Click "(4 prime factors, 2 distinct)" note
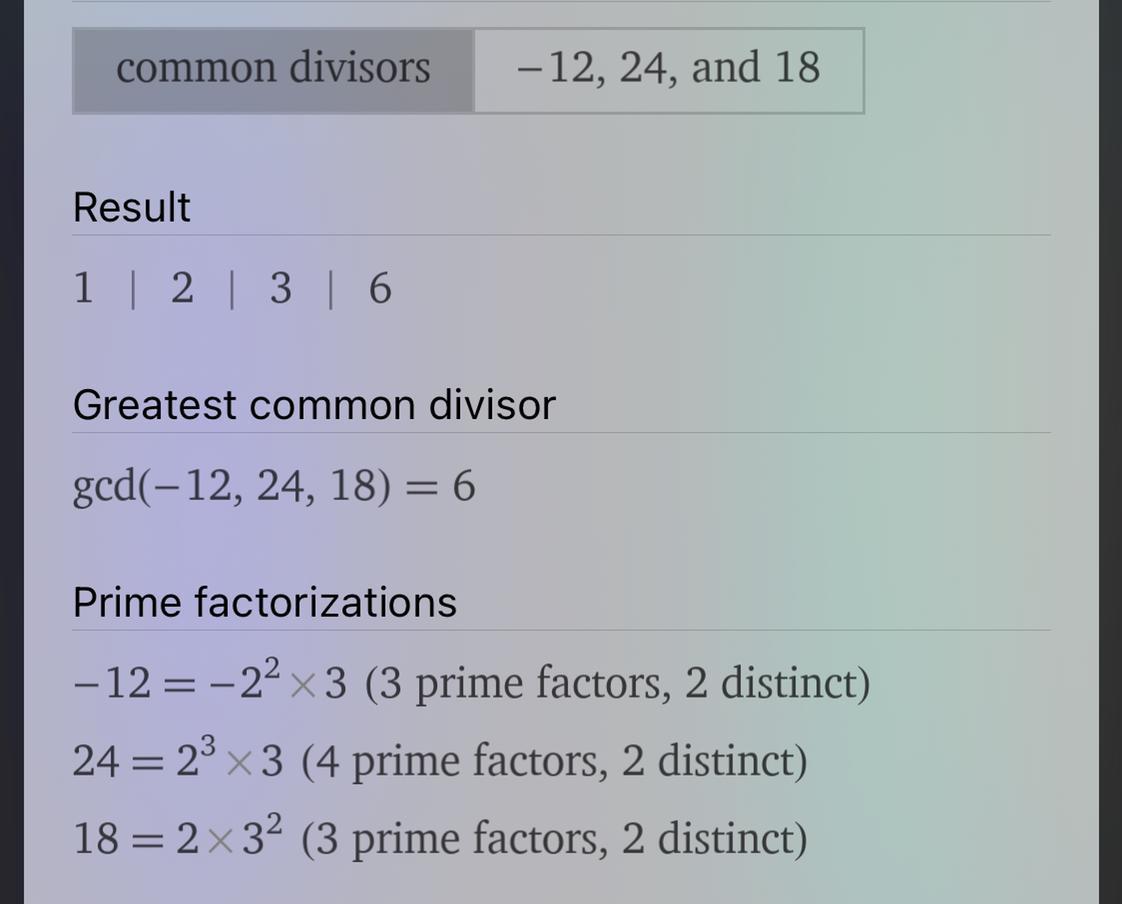The width and height of the screenshot is (1122, 904). pos(554,761)
